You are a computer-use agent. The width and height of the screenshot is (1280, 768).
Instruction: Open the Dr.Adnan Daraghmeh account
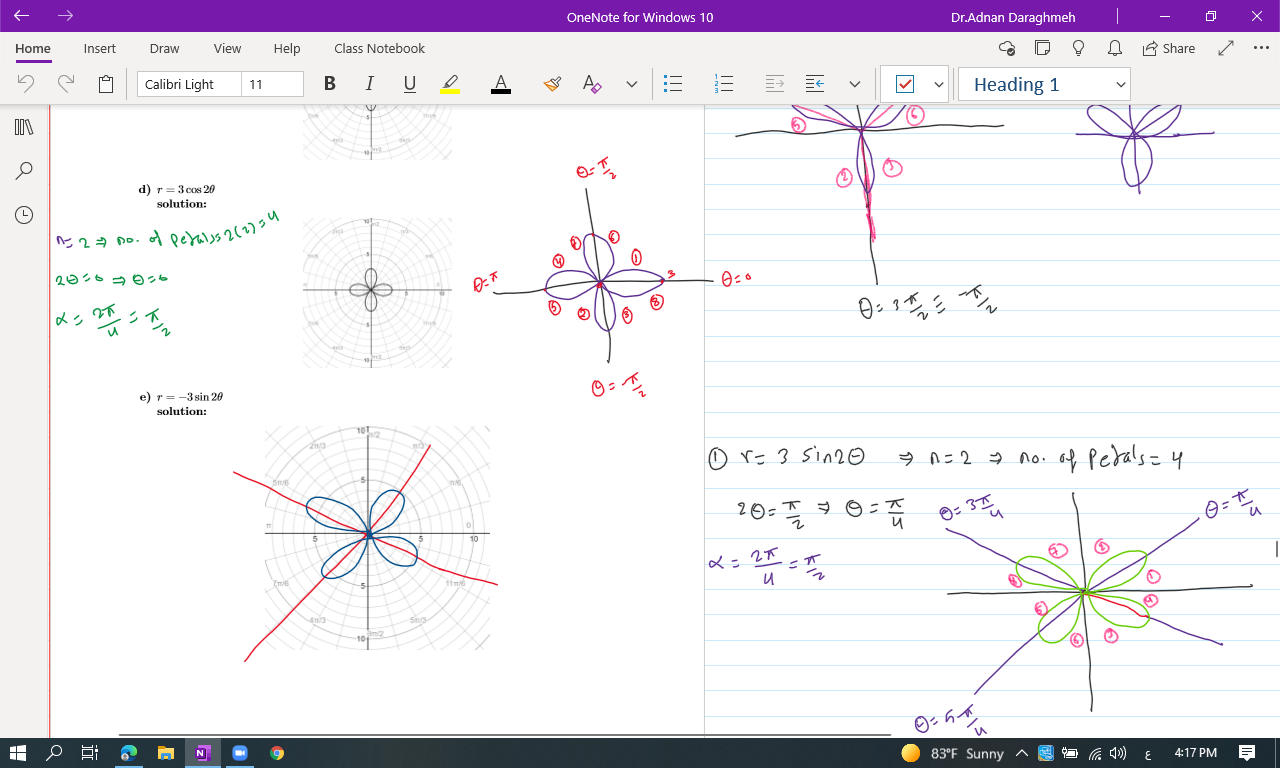click(1013, 17)
